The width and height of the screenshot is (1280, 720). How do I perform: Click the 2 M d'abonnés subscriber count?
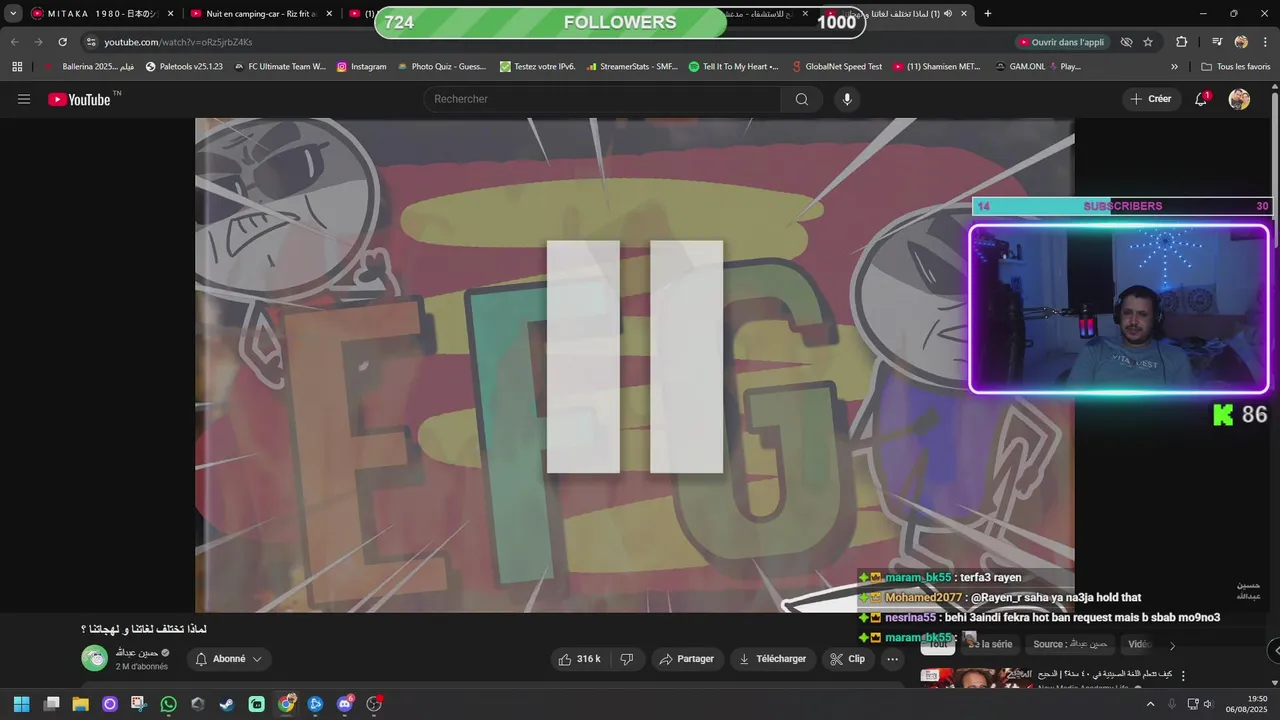click(x=142, y=667)
